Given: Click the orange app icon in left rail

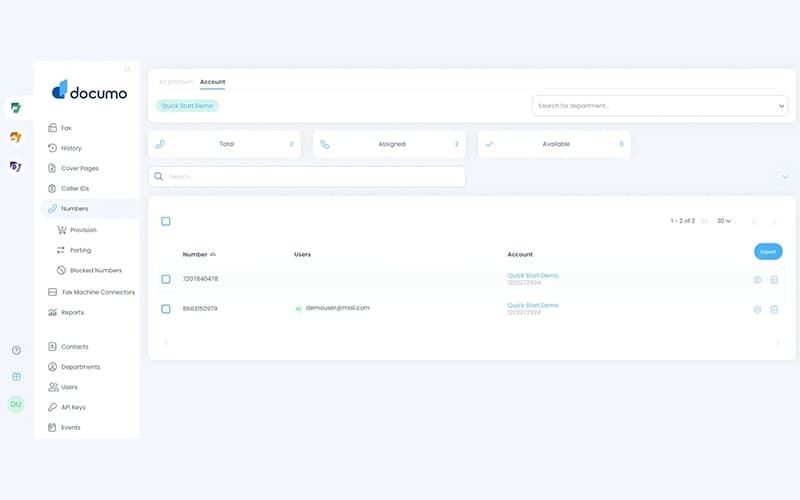Looking at the screenshot, I should [x=16, y=137].
